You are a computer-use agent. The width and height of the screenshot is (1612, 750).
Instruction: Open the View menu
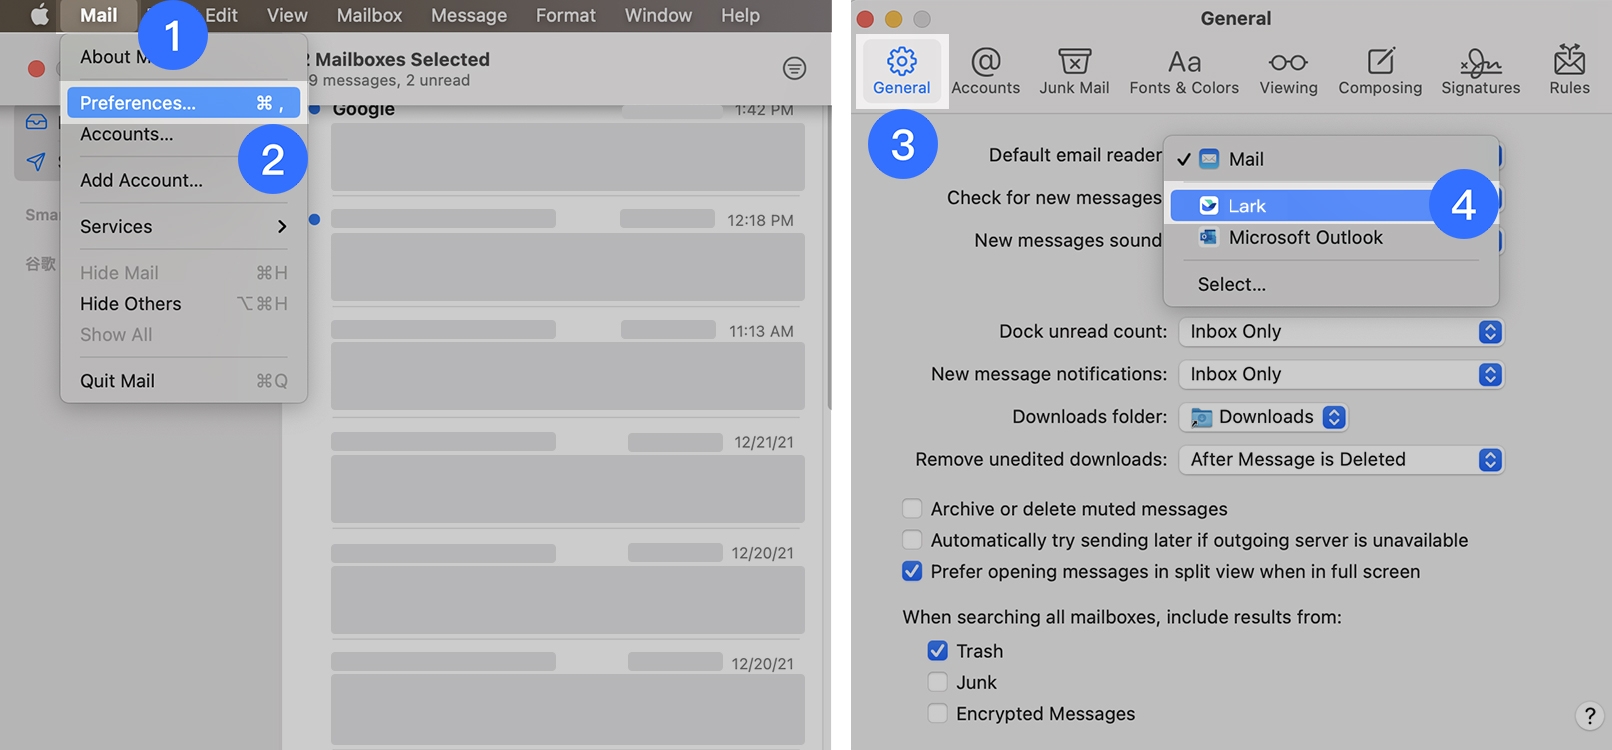tap(287, 15)
